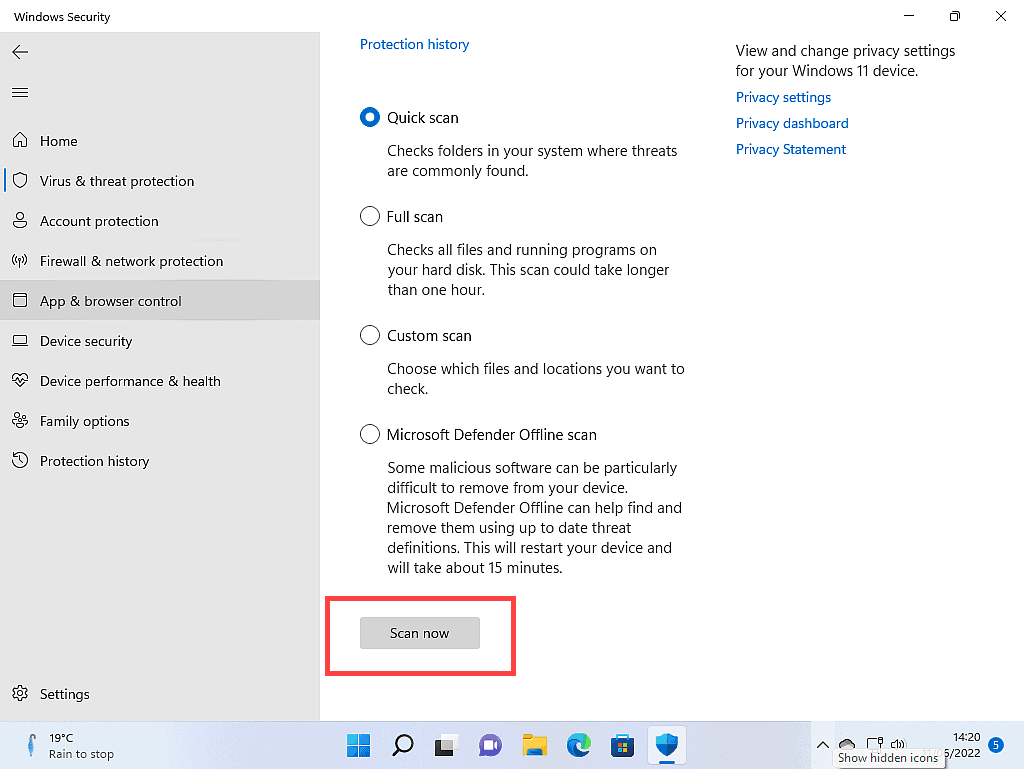1024x769 pixels.
Task: Launch Microsoft Edge from taskbar
Action: 578,746
